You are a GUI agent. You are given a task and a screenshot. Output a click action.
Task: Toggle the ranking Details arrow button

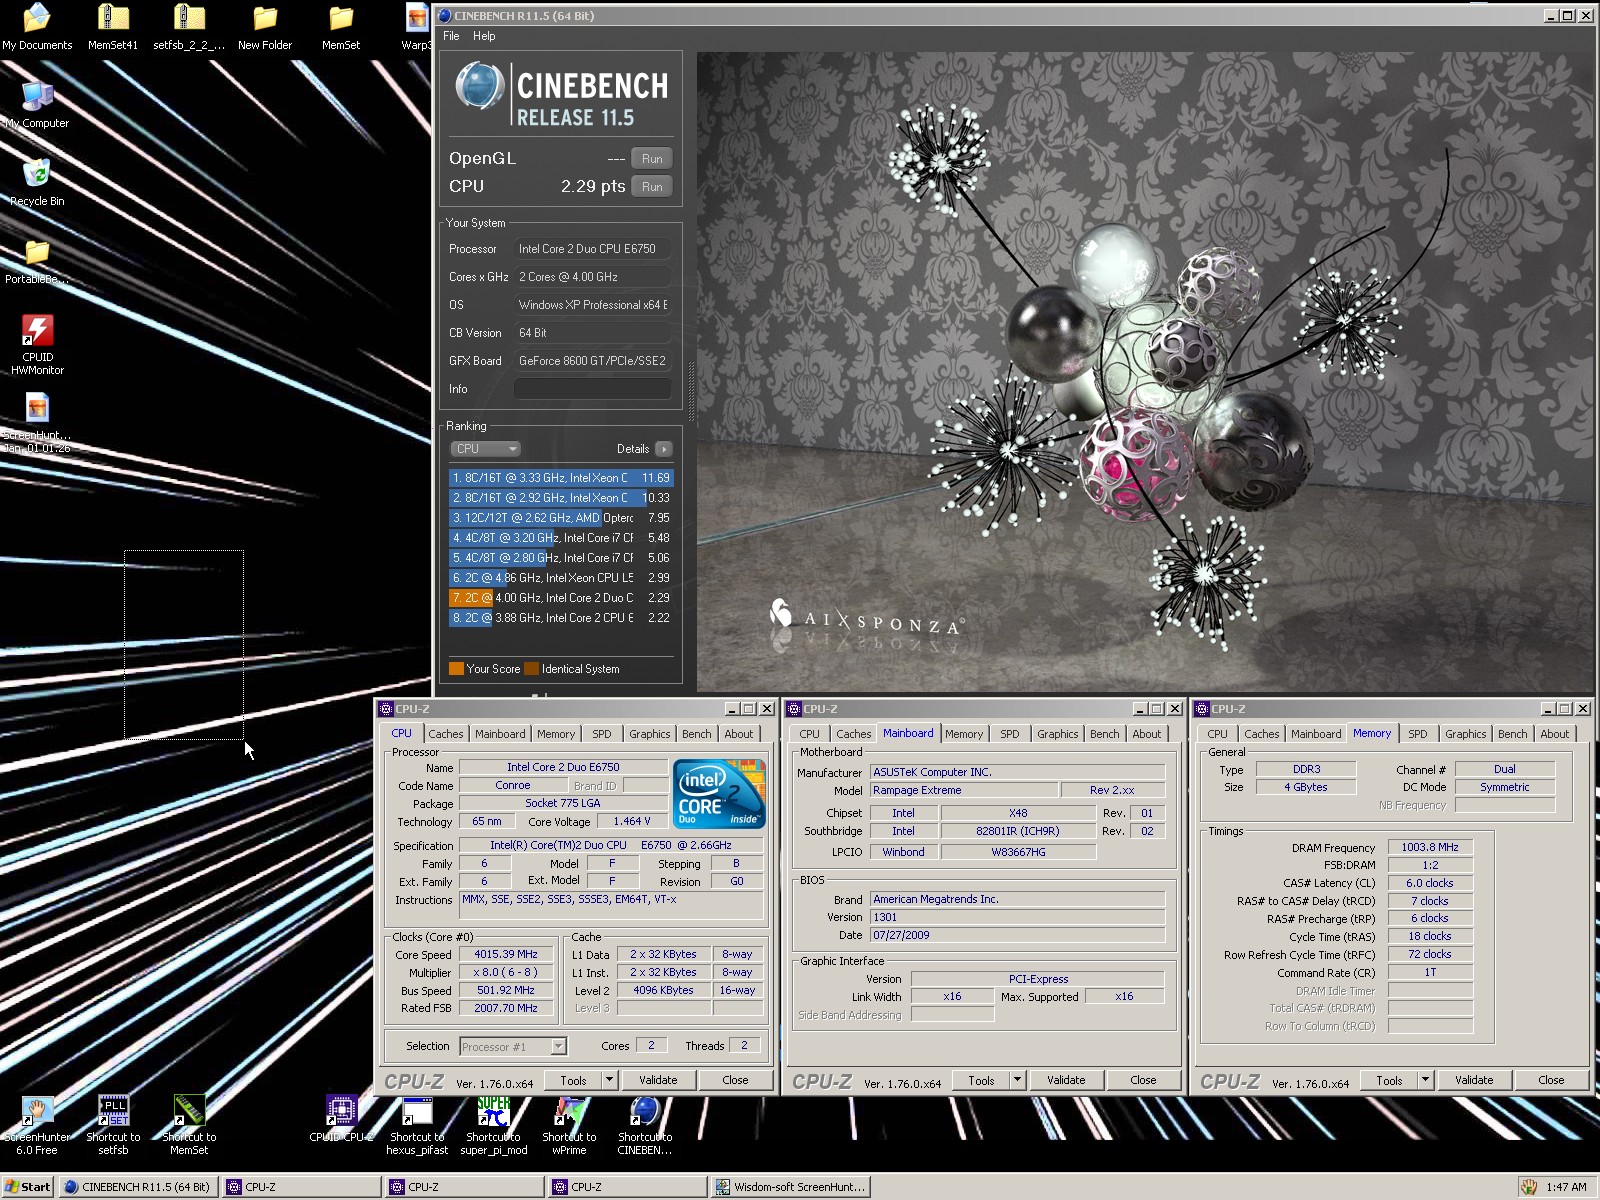point(664,449)
